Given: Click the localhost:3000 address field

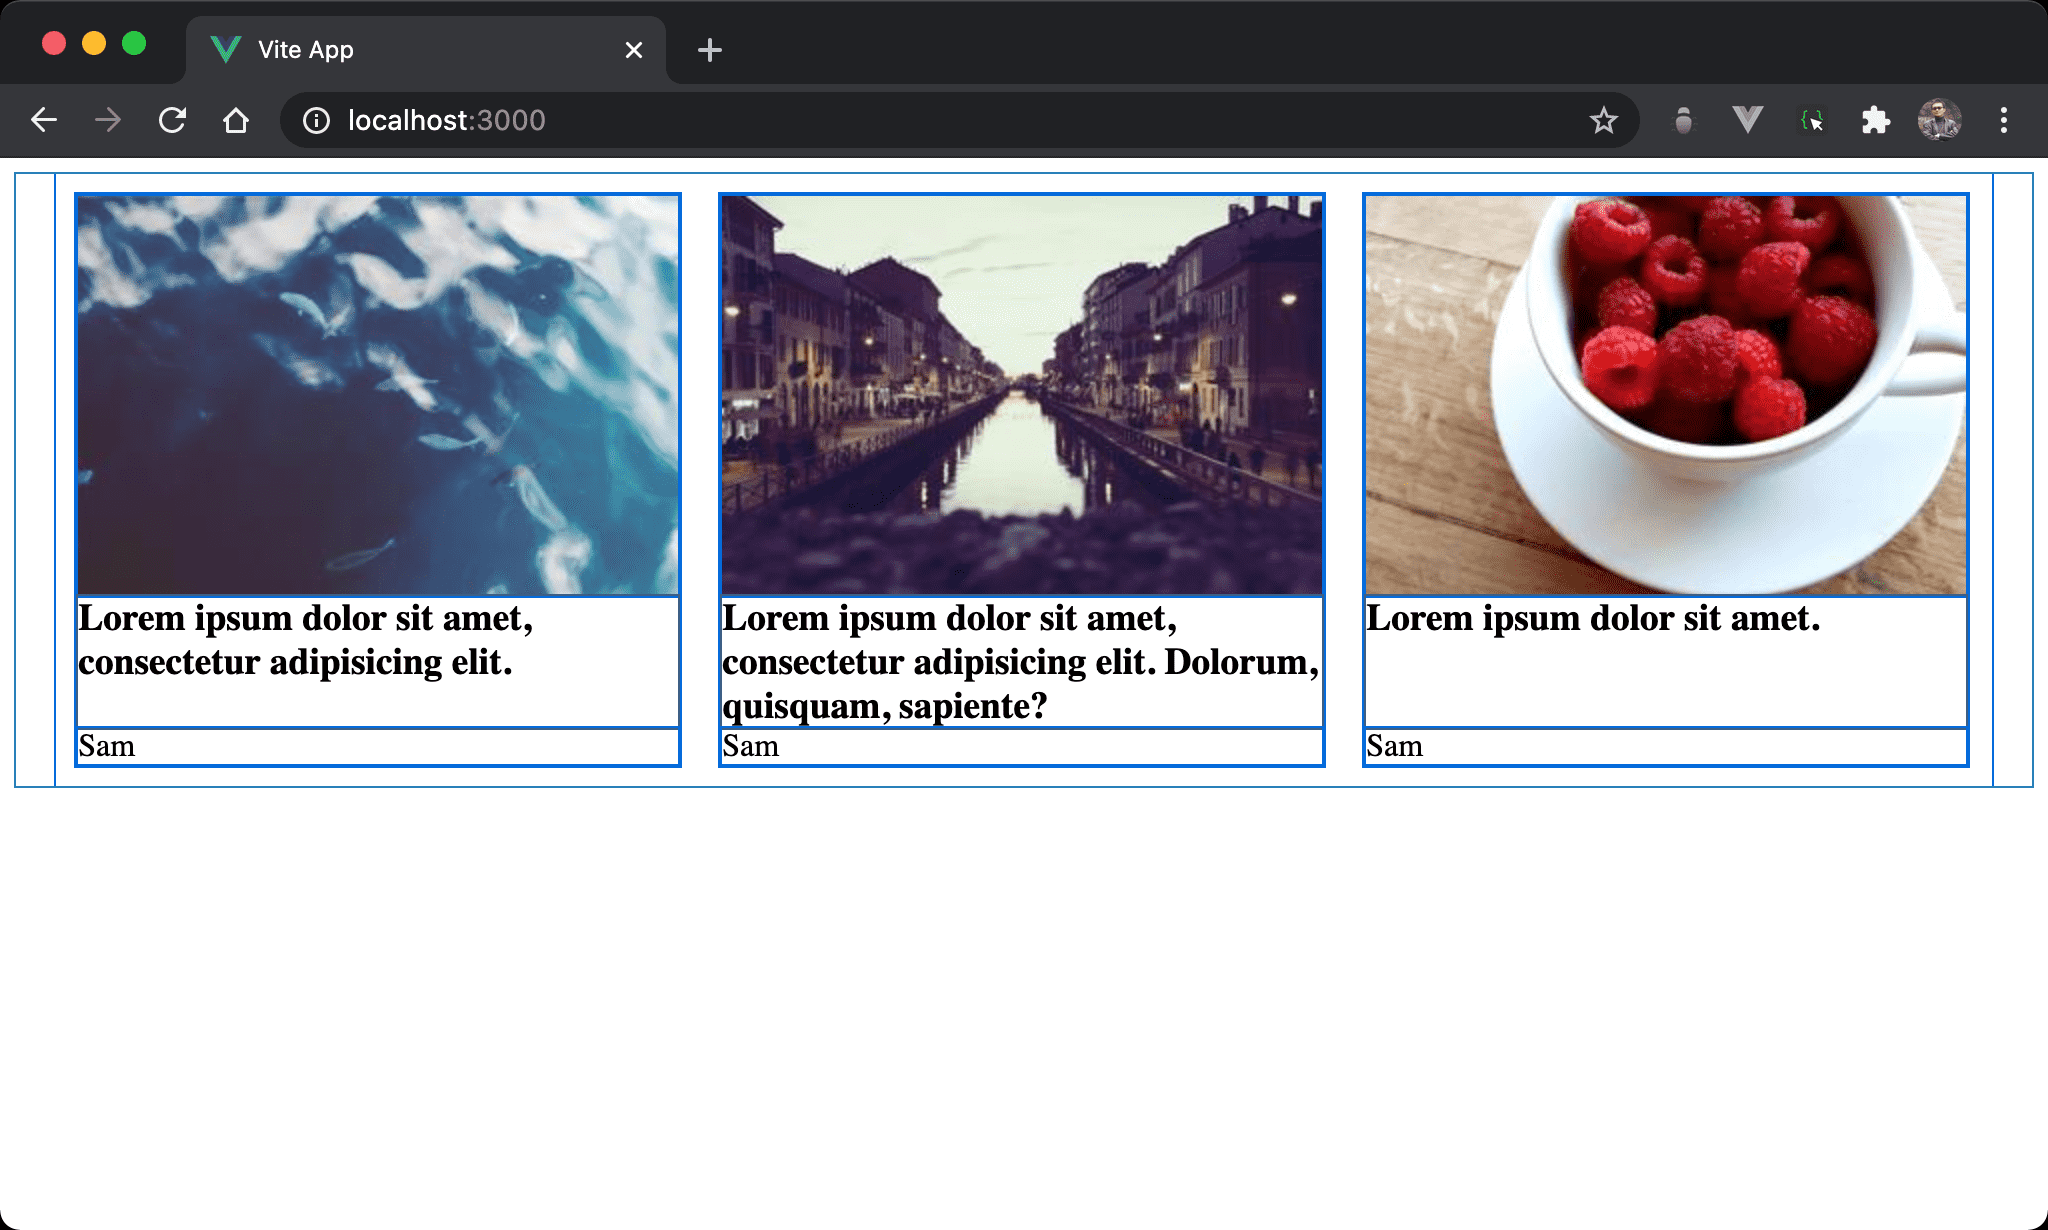Looking at the screenshot, I should click(x=900, y=121).
